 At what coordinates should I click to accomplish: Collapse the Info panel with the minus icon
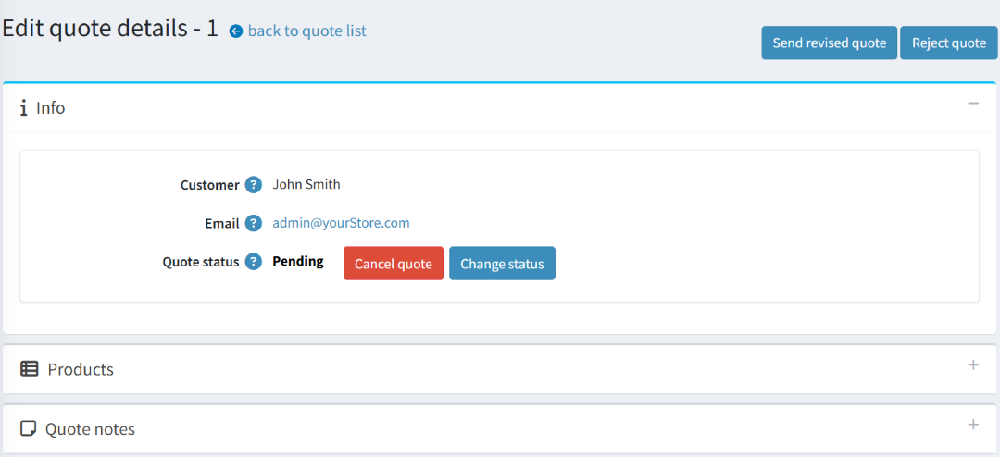click(x=973, y=104)
